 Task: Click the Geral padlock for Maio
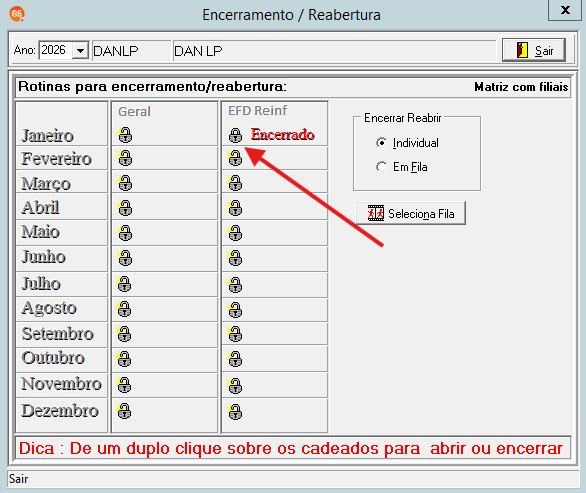coord(125,233)
